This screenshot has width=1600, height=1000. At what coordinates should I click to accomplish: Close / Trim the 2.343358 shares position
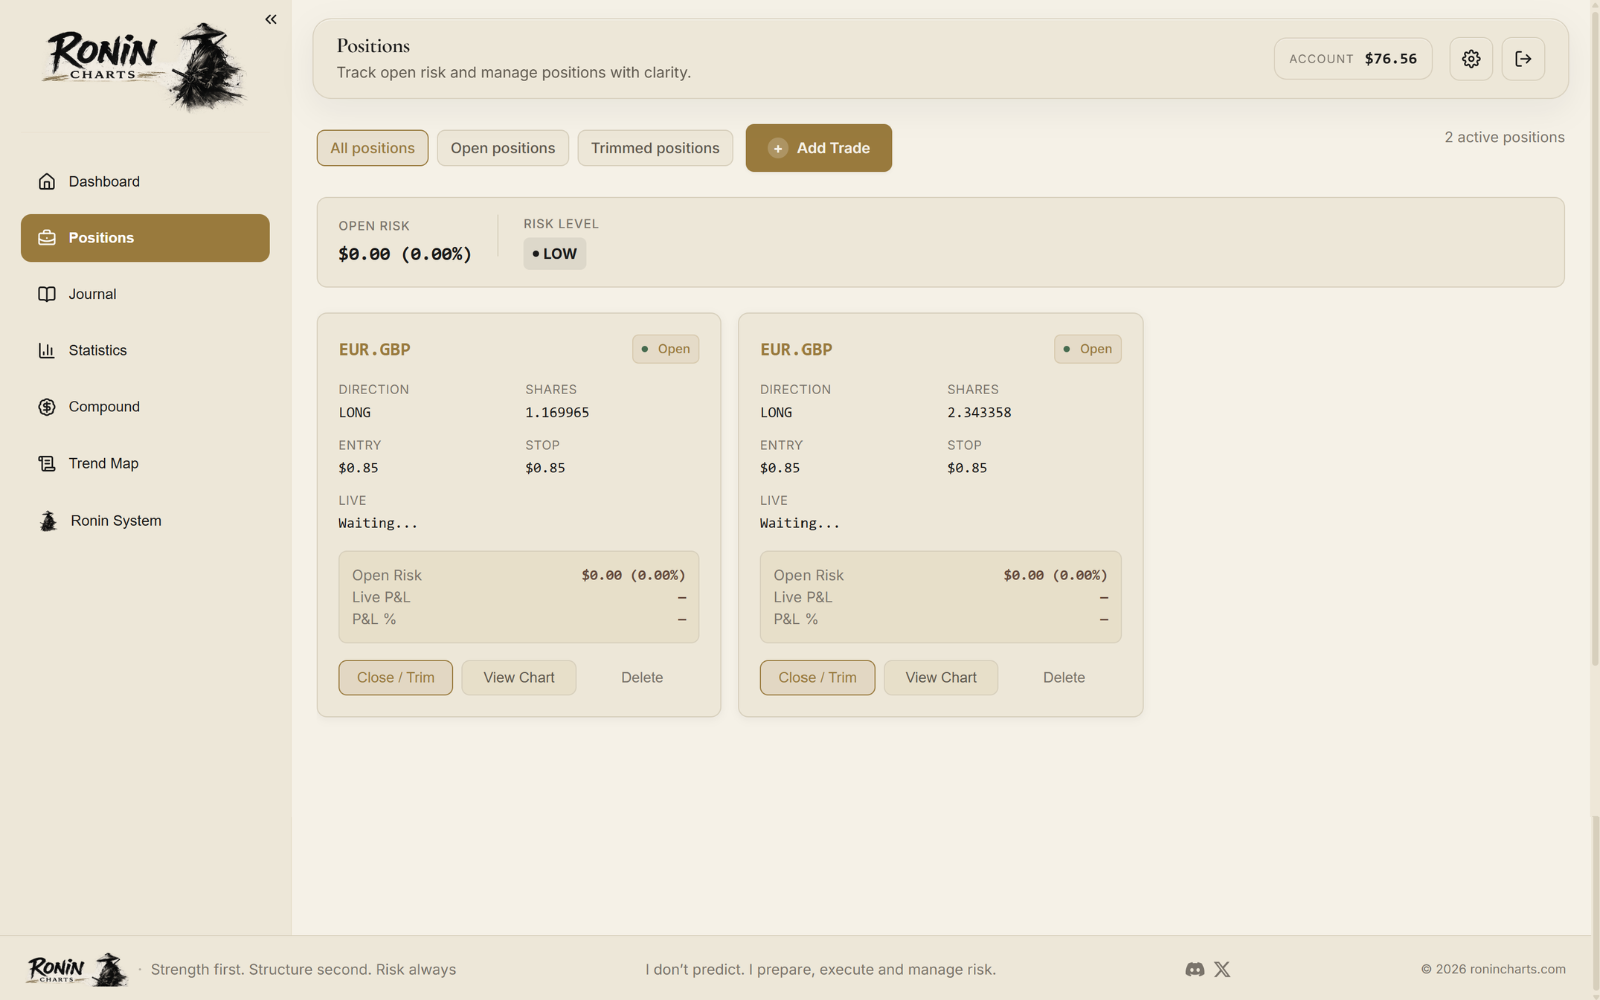tap(817, 677)
